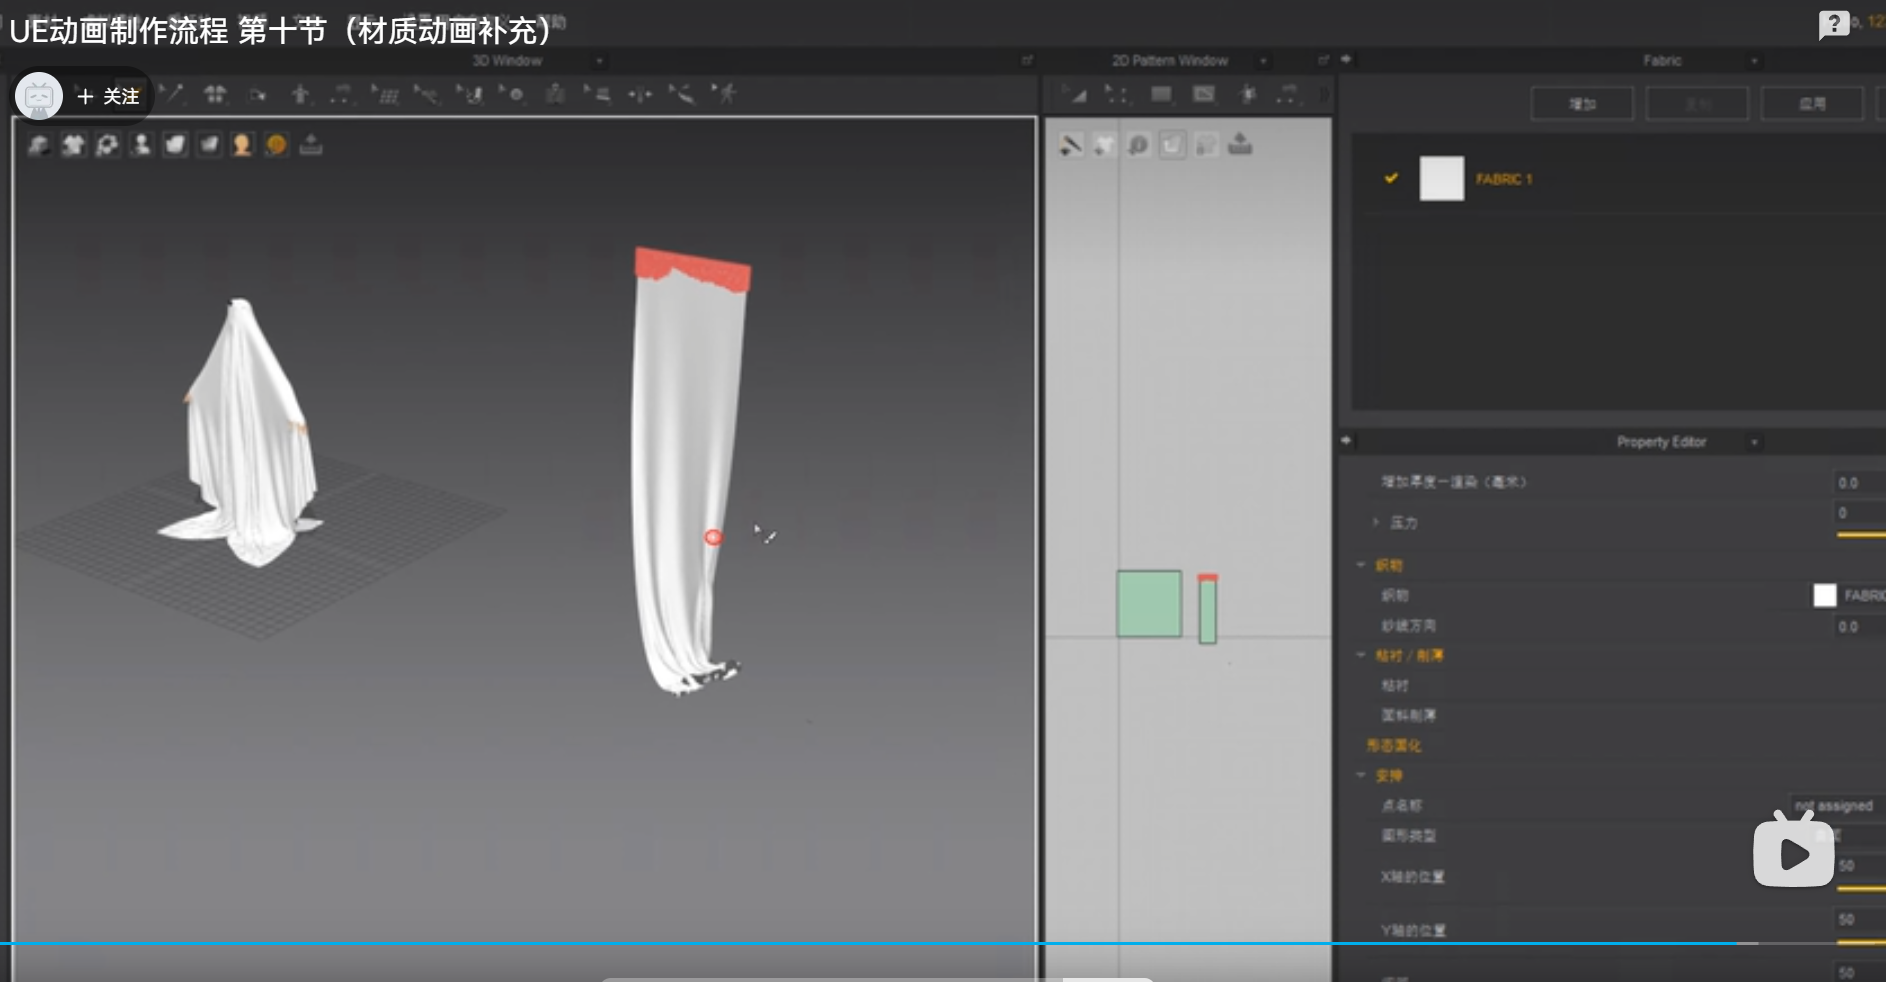The width and height of the screenshot is (1886, 982).
Task: Click the 增加 button in Fabric panel
Action: (x=1582, y=104)
